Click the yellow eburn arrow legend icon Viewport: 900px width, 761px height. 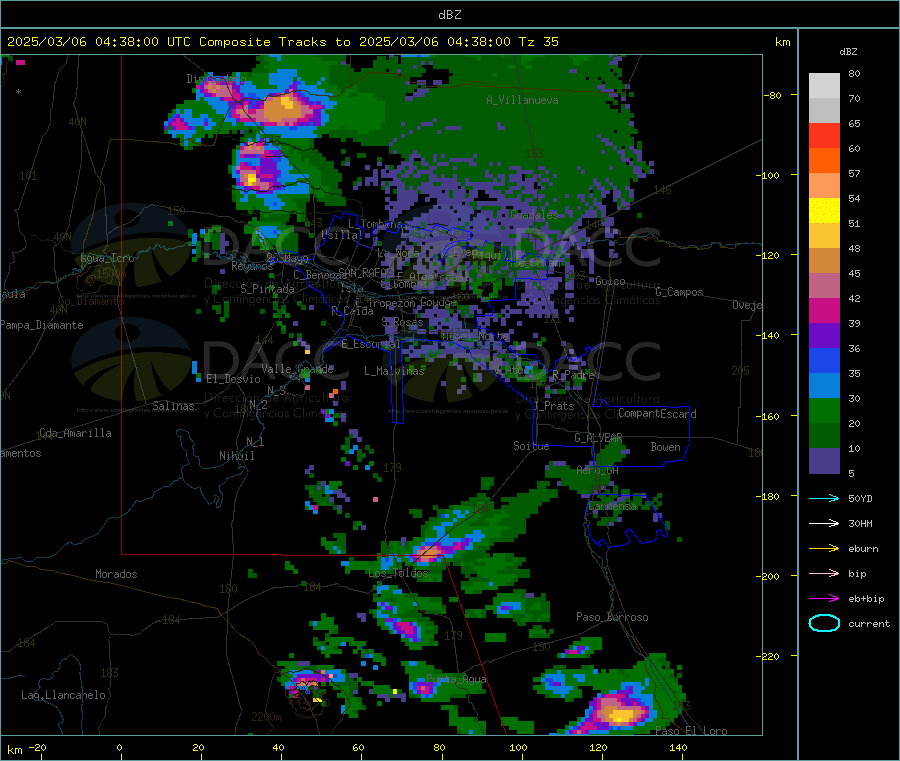pyautogui.click(x=824, y=548)
